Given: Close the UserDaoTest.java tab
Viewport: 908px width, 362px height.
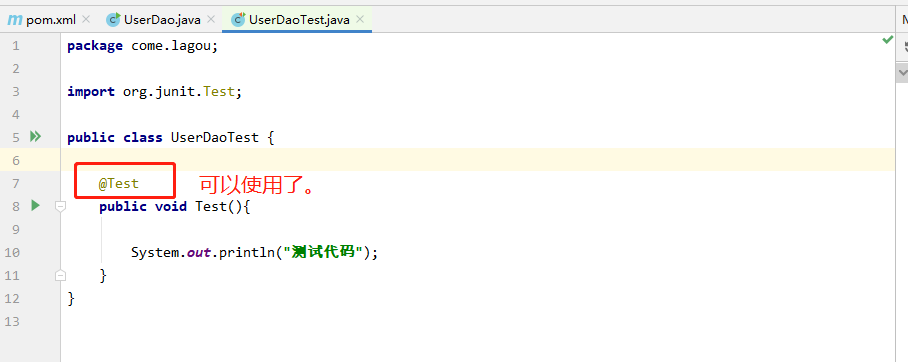Looking at the screenshot, I should pyautogui.click(x=360, y=20).
